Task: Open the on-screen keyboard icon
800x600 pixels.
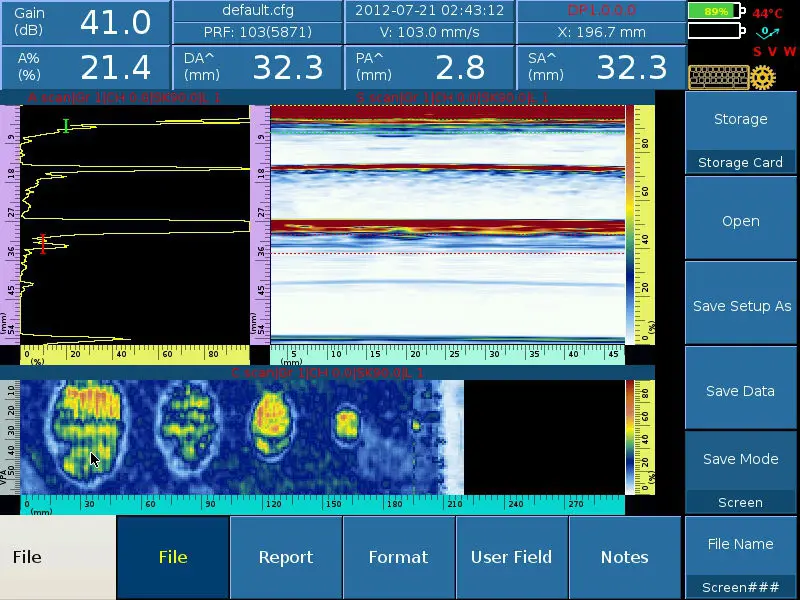Action: click(719, 77)
